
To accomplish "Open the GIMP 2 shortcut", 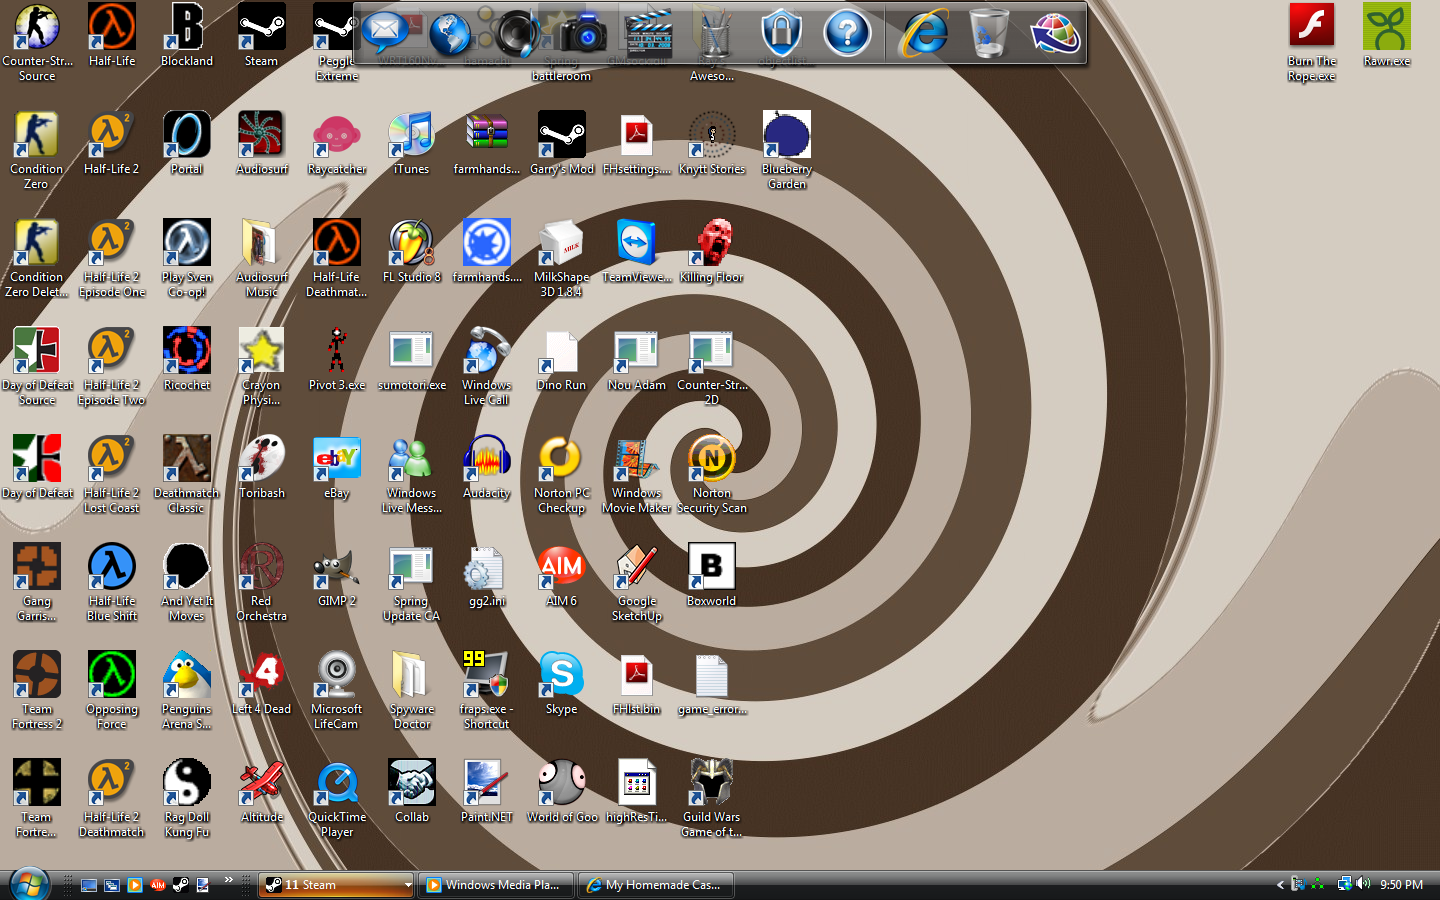I will [337, 575].
